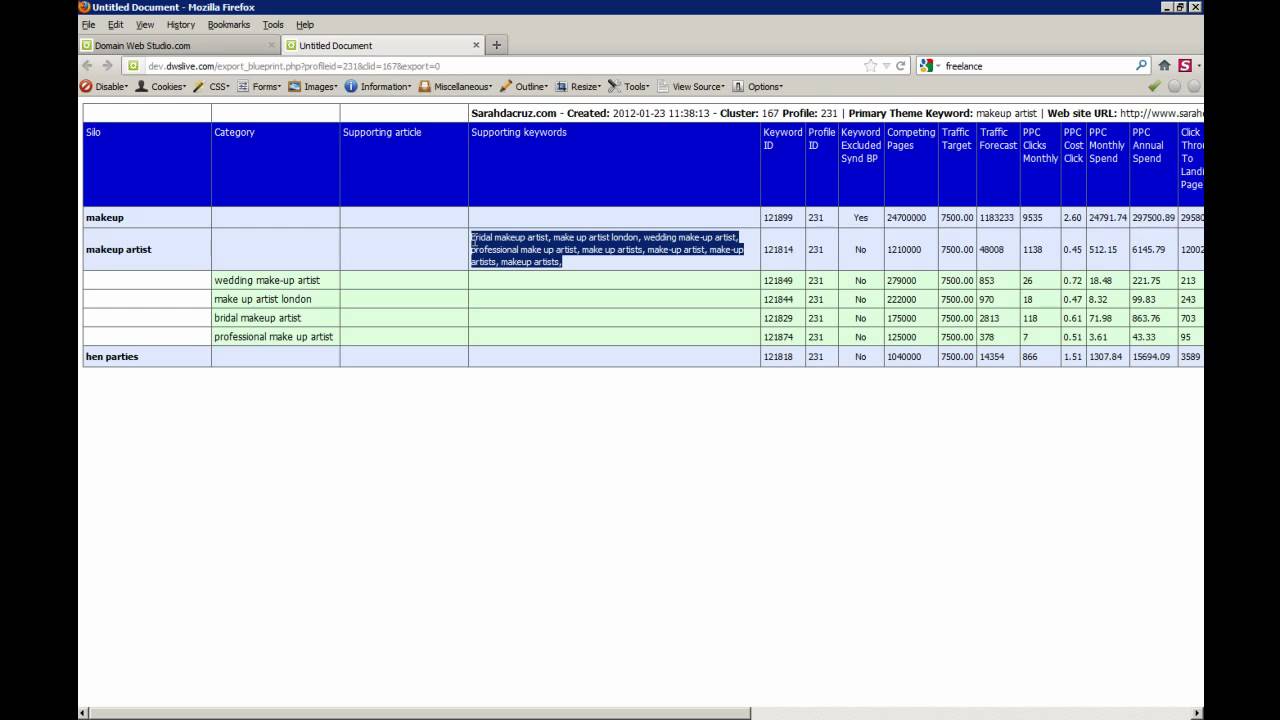
Task: Select the bridal makeup artist category cell
Action: tap(275, 318)
